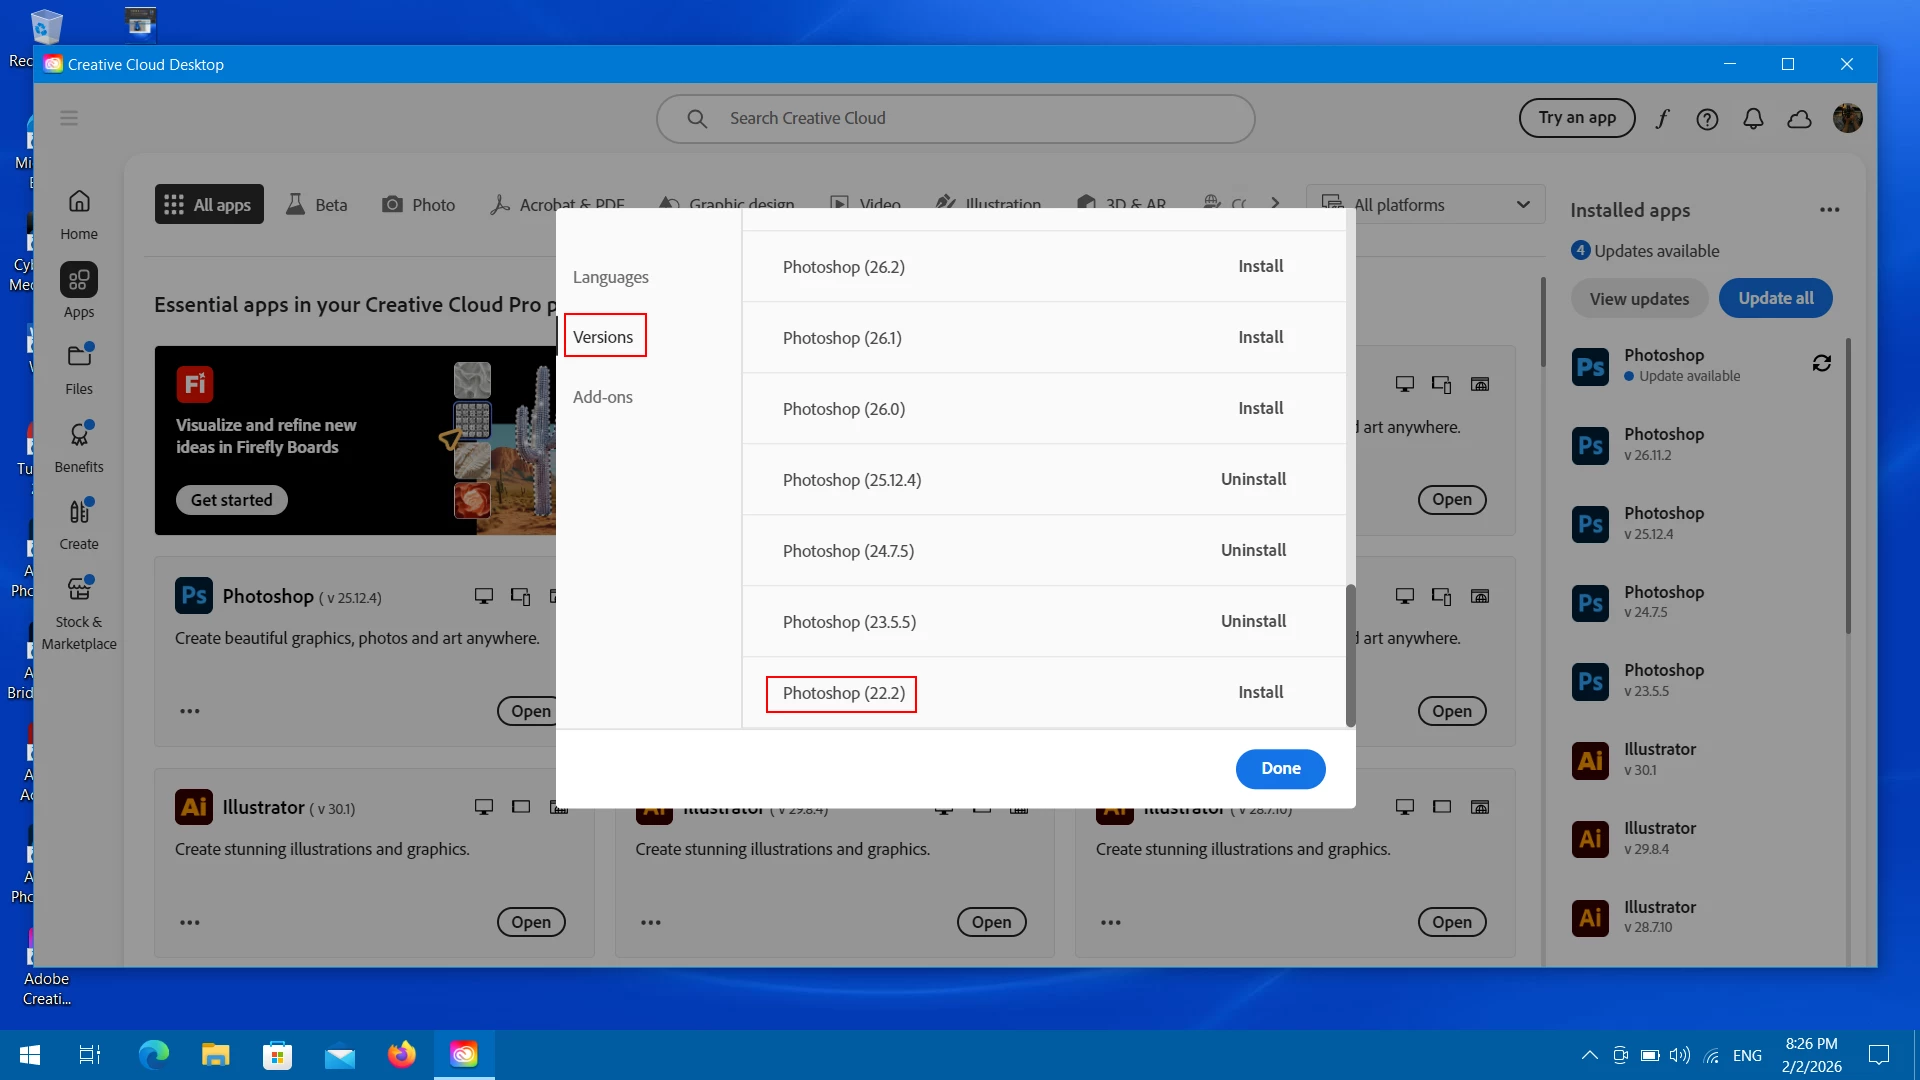Click the versions list scrollbar

1350,655
